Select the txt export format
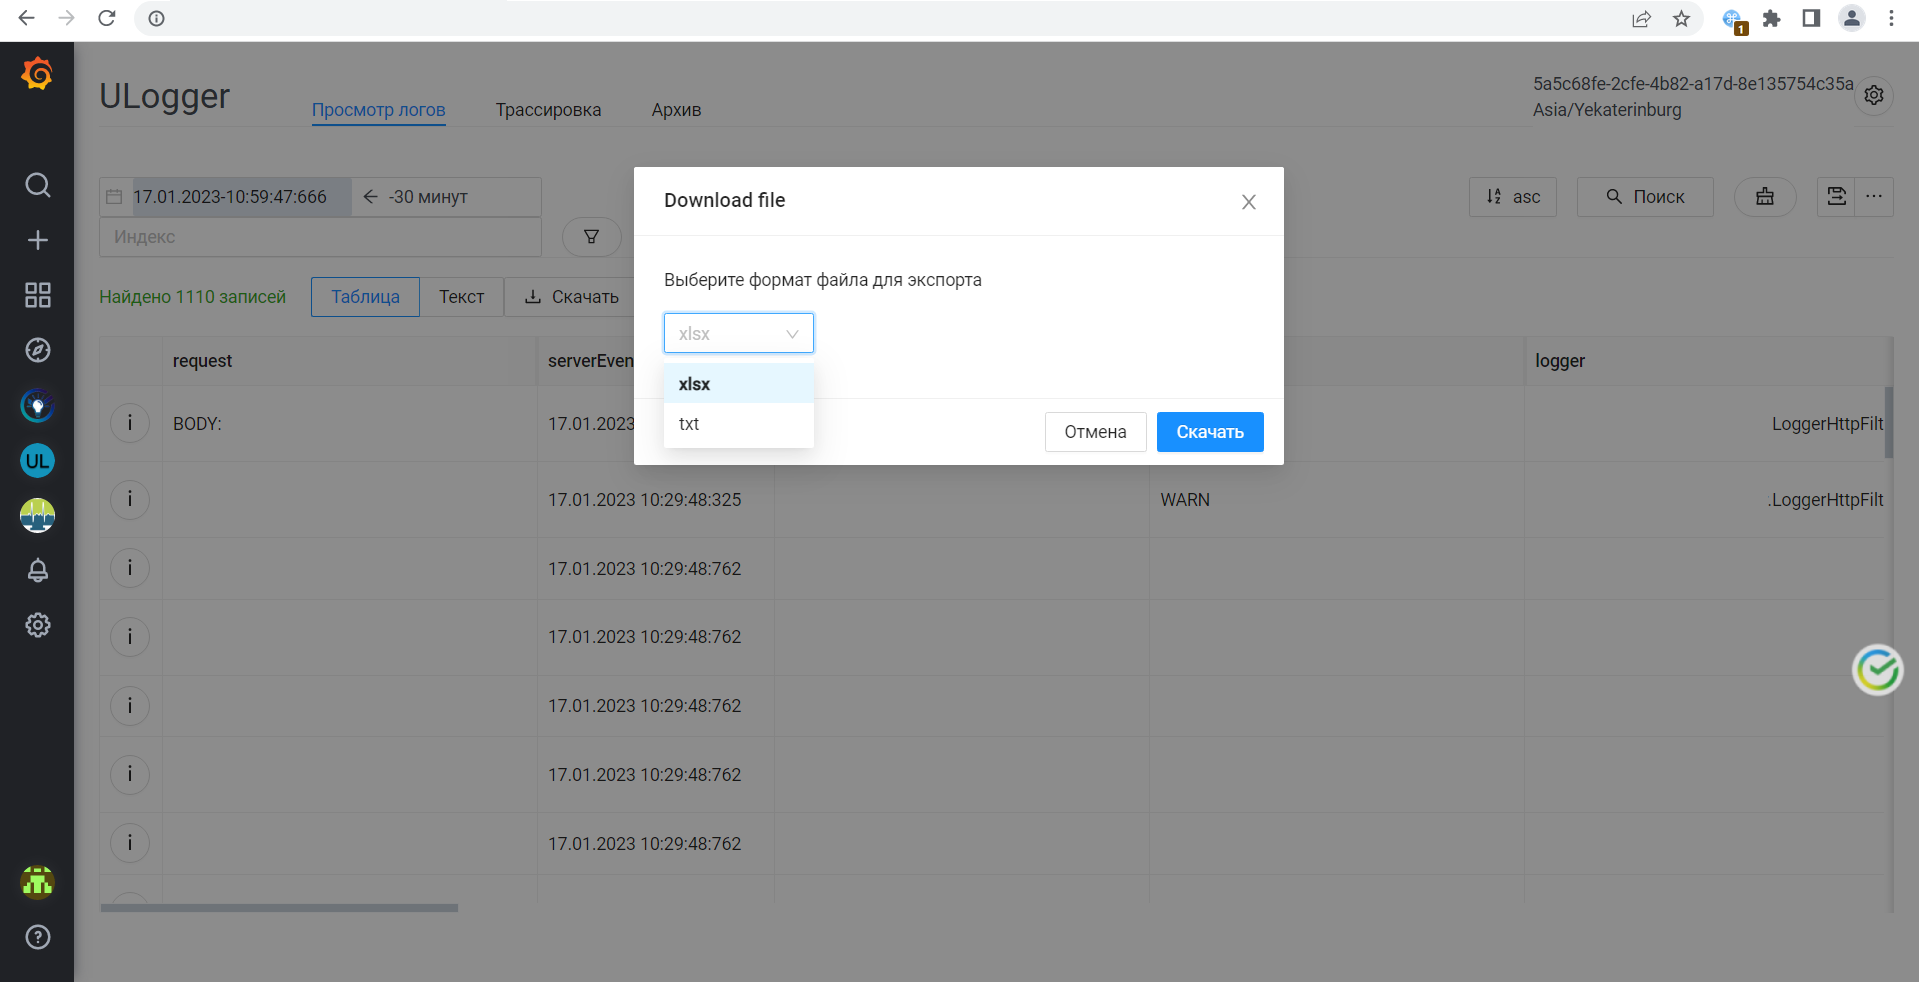The width and height of the screenshot is (1919, 982). (688, 424)
